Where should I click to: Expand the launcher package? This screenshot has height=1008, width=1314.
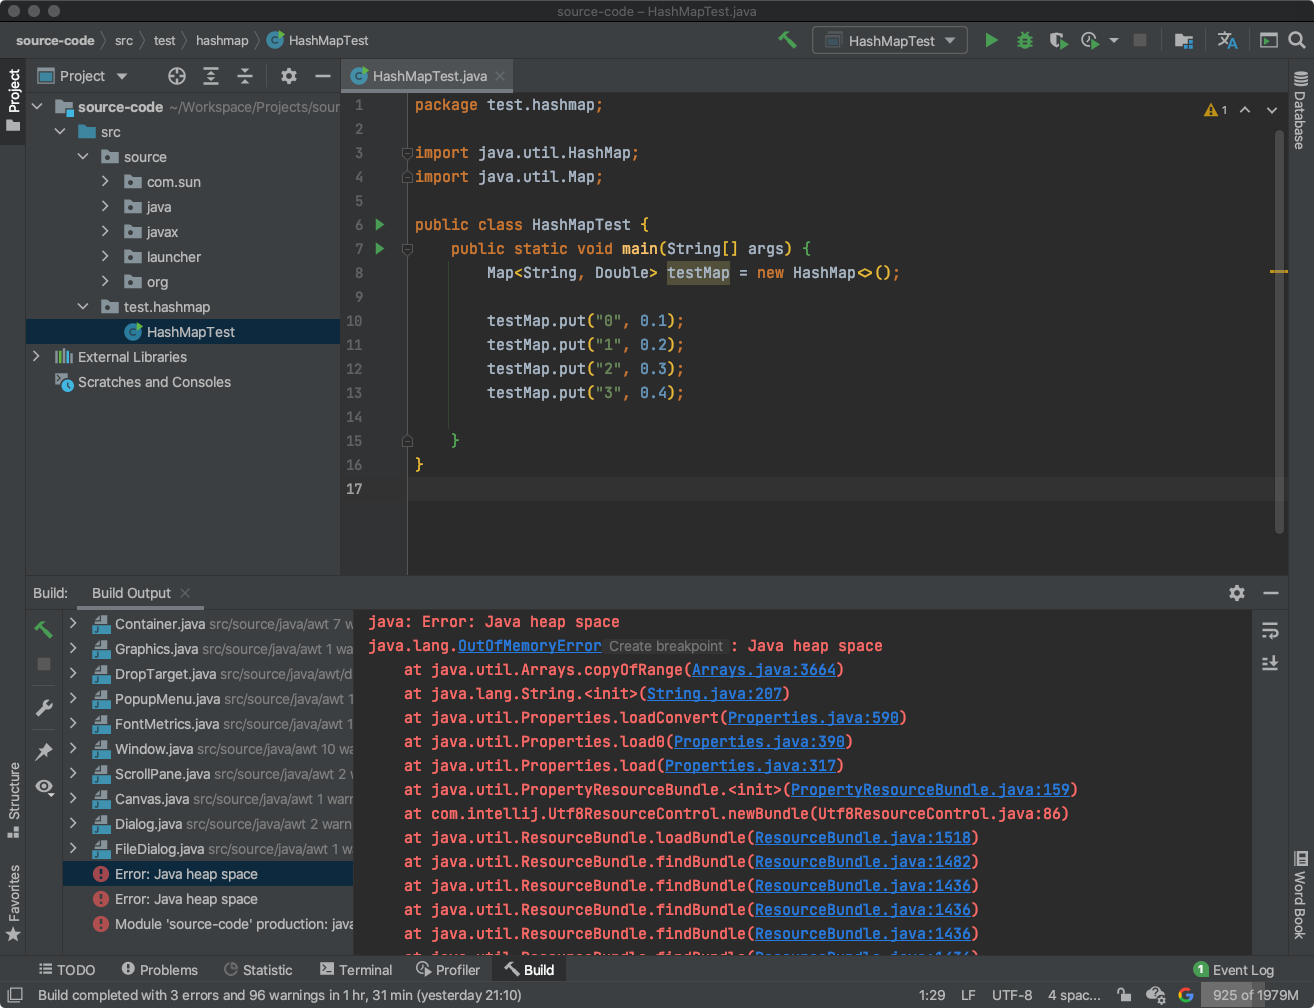(x=106, y=257)
